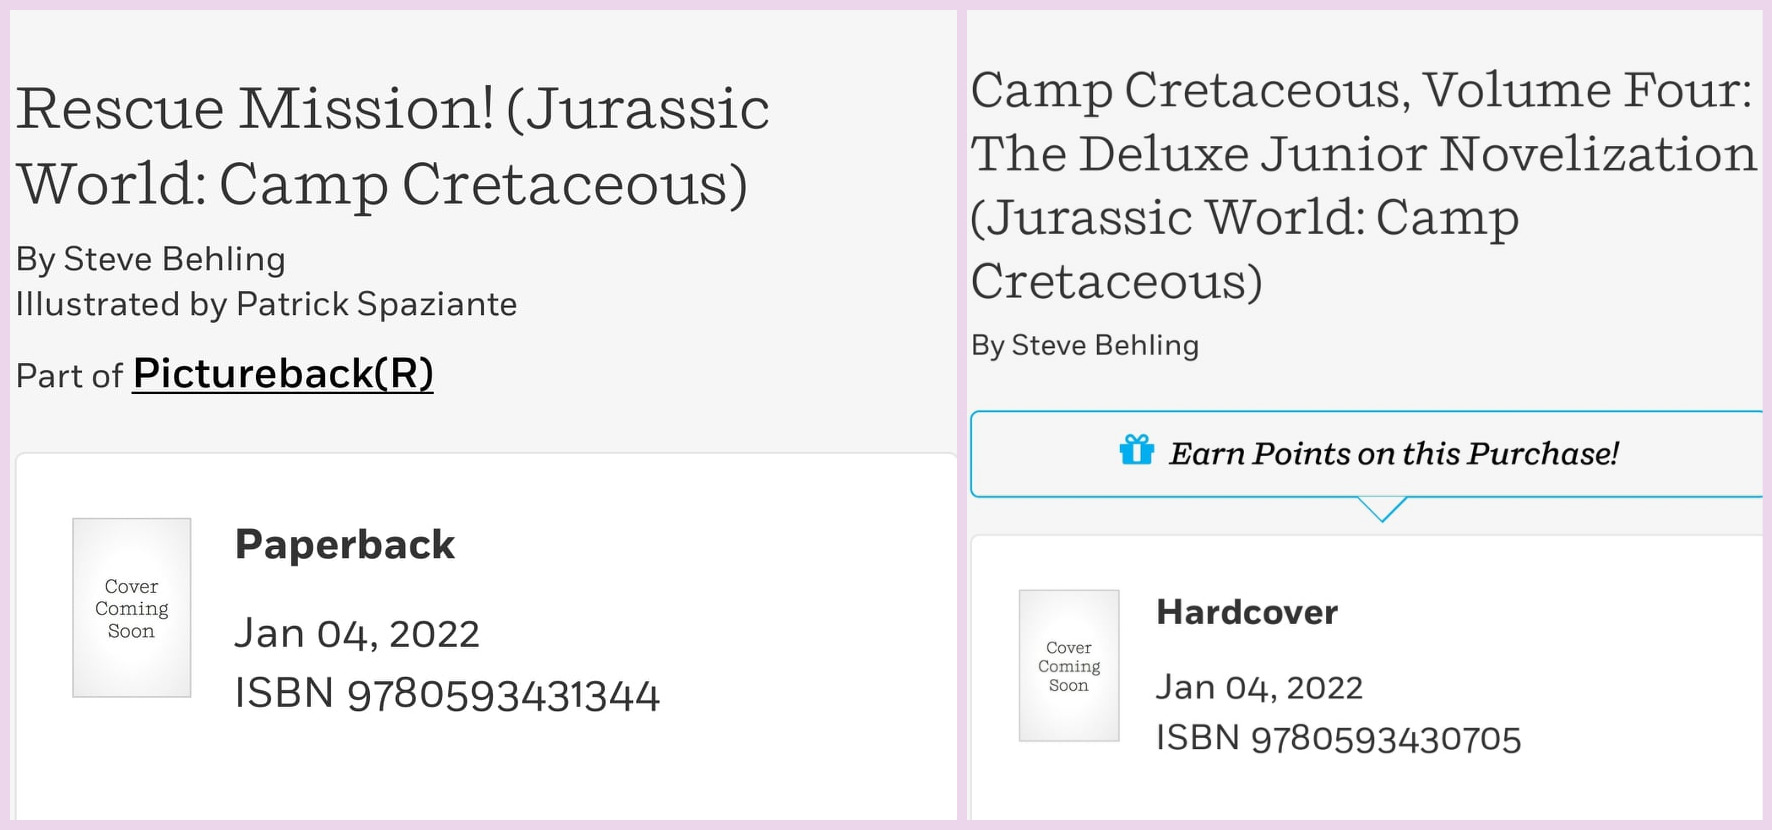The image size is (1772, 830).
Task: Click the Jan 04, 2022 date on left listing
Action: (356, 632)
